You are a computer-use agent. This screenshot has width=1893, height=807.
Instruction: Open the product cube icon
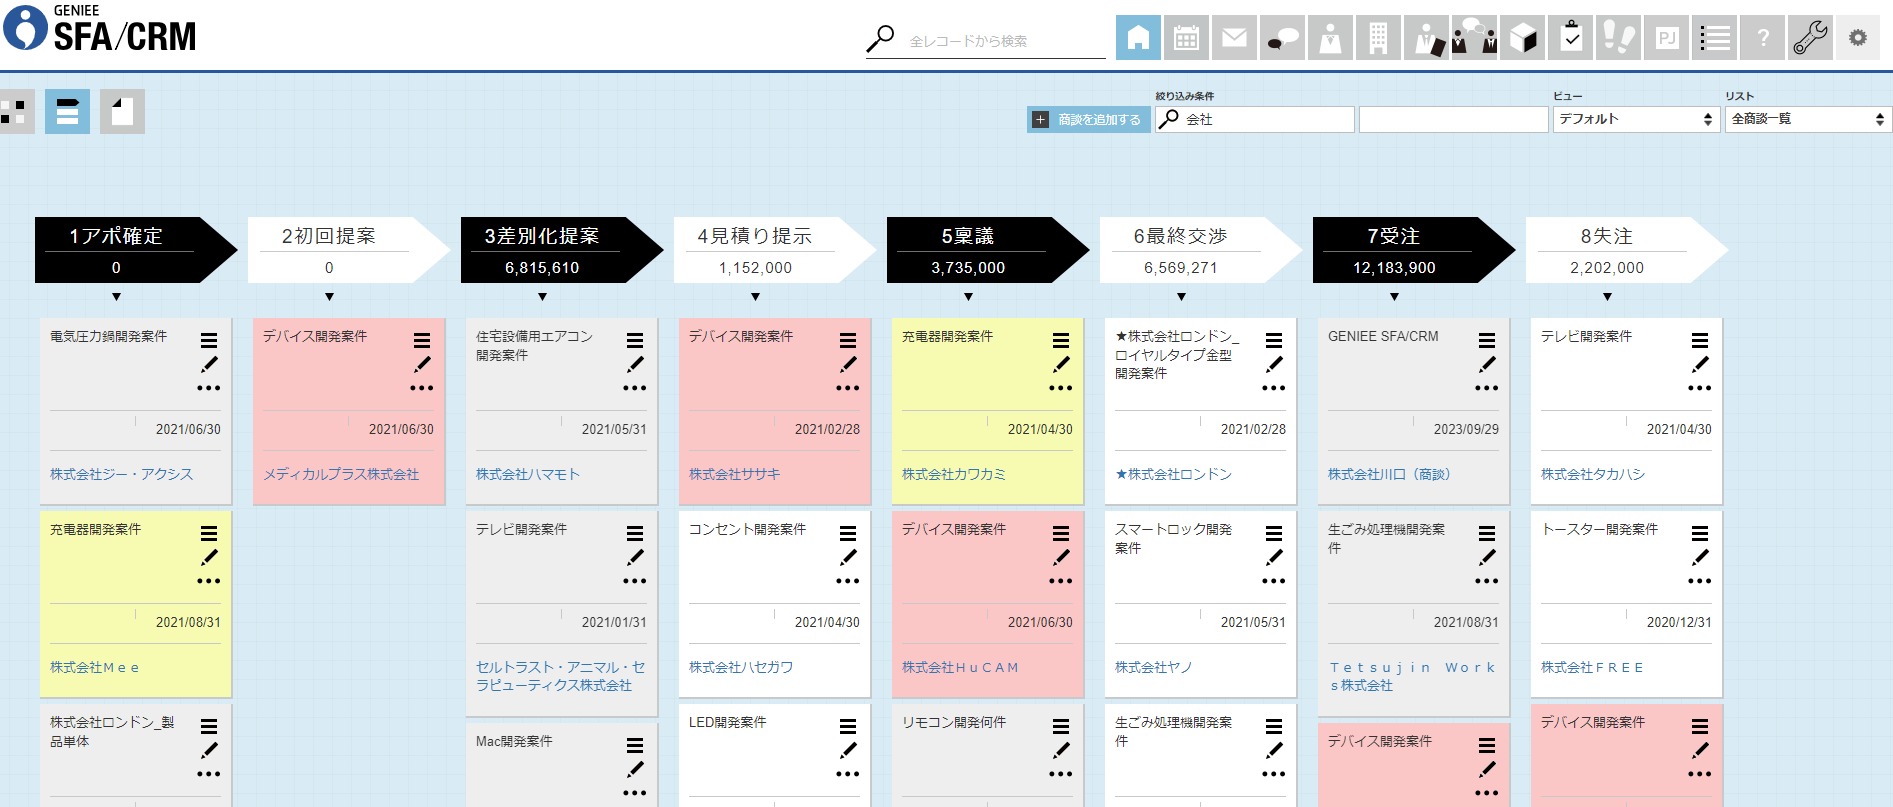point(1522,38)
